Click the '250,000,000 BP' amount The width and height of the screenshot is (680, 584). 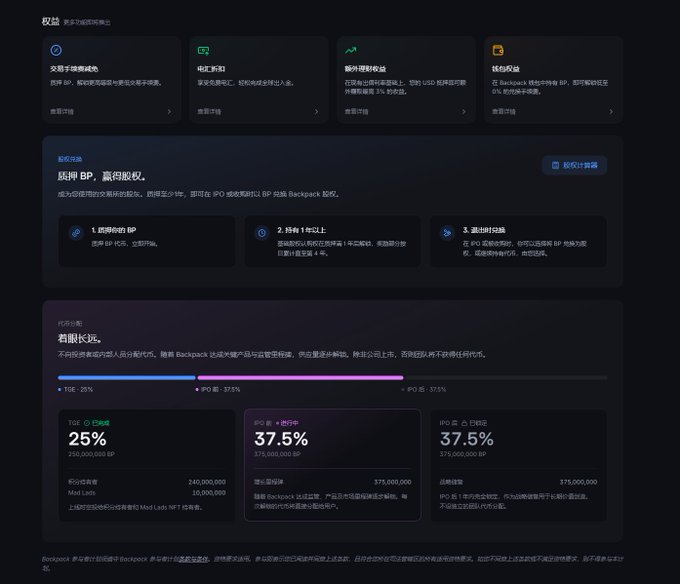91,454
